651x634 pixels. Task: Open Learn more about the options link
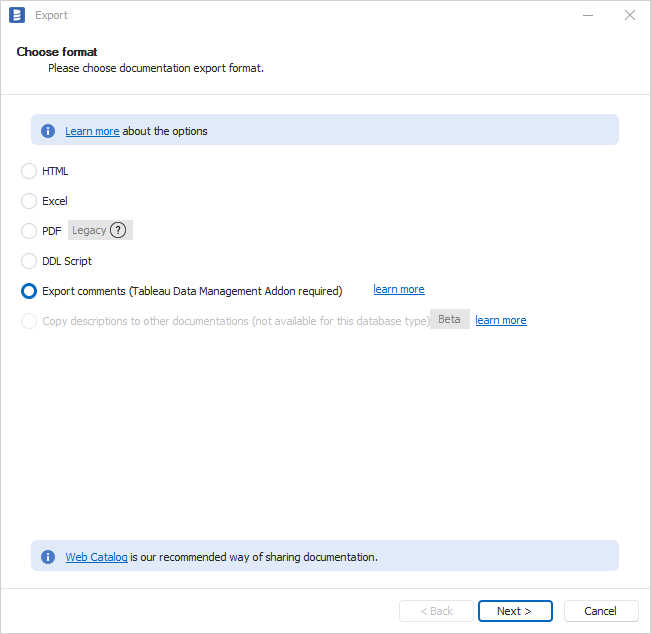[x=92, y=131]
